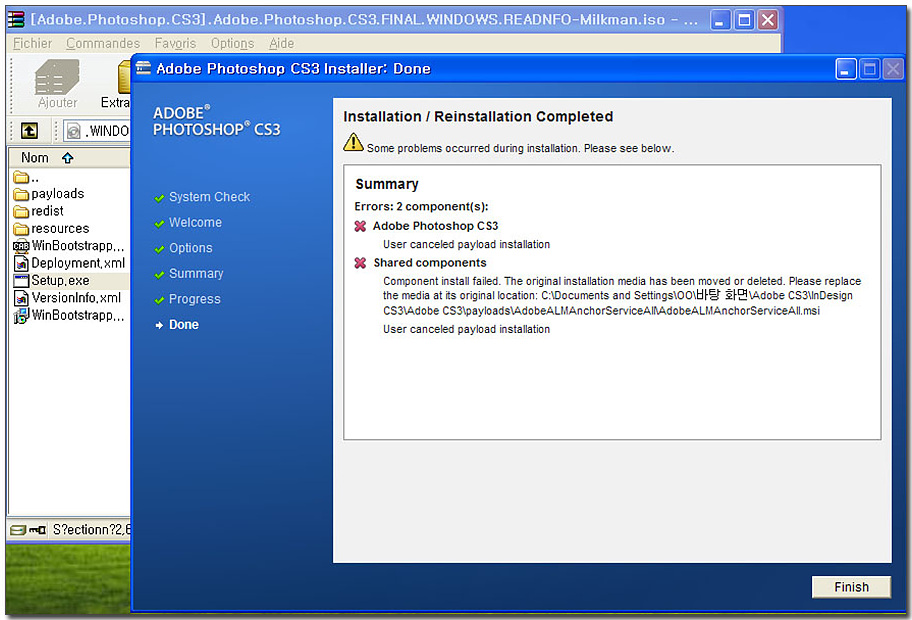The image size is (912, 620).
Task: Click the yellow warning triangle icon
Action: (353, 143)
